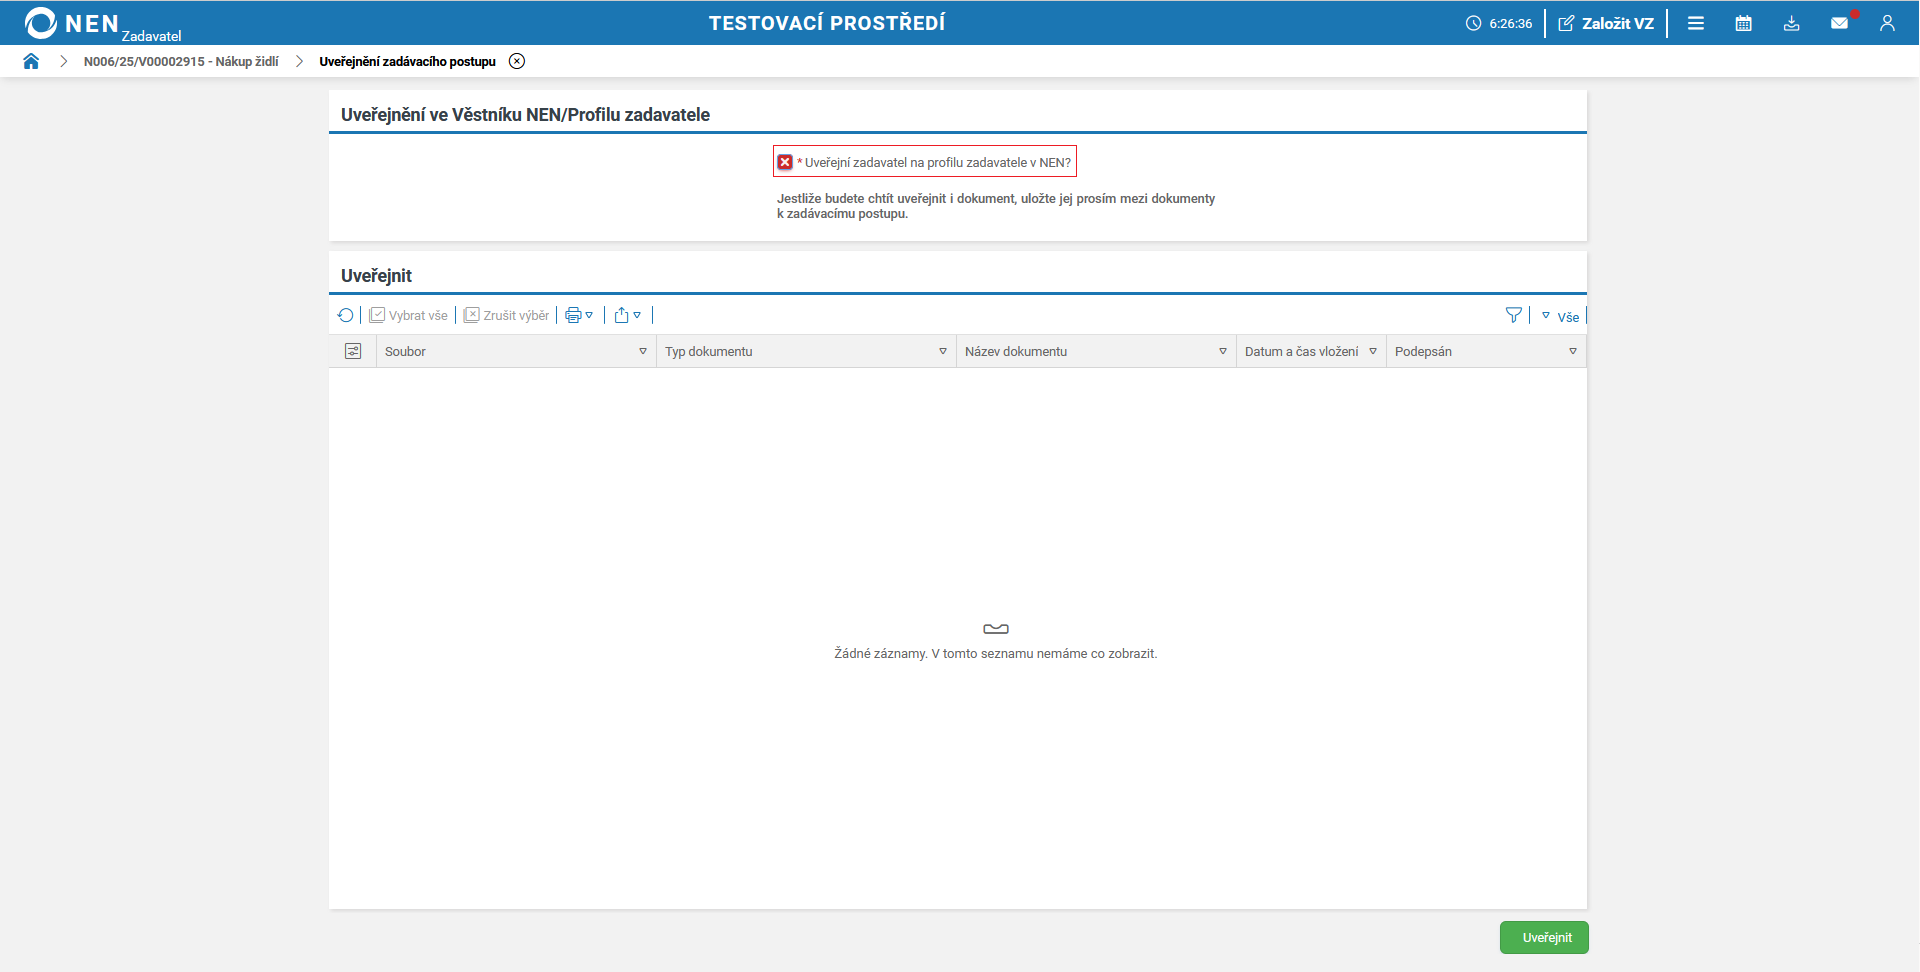
Task: Sort by the Podepsán column header
Action: click(x=1423, y=351)
